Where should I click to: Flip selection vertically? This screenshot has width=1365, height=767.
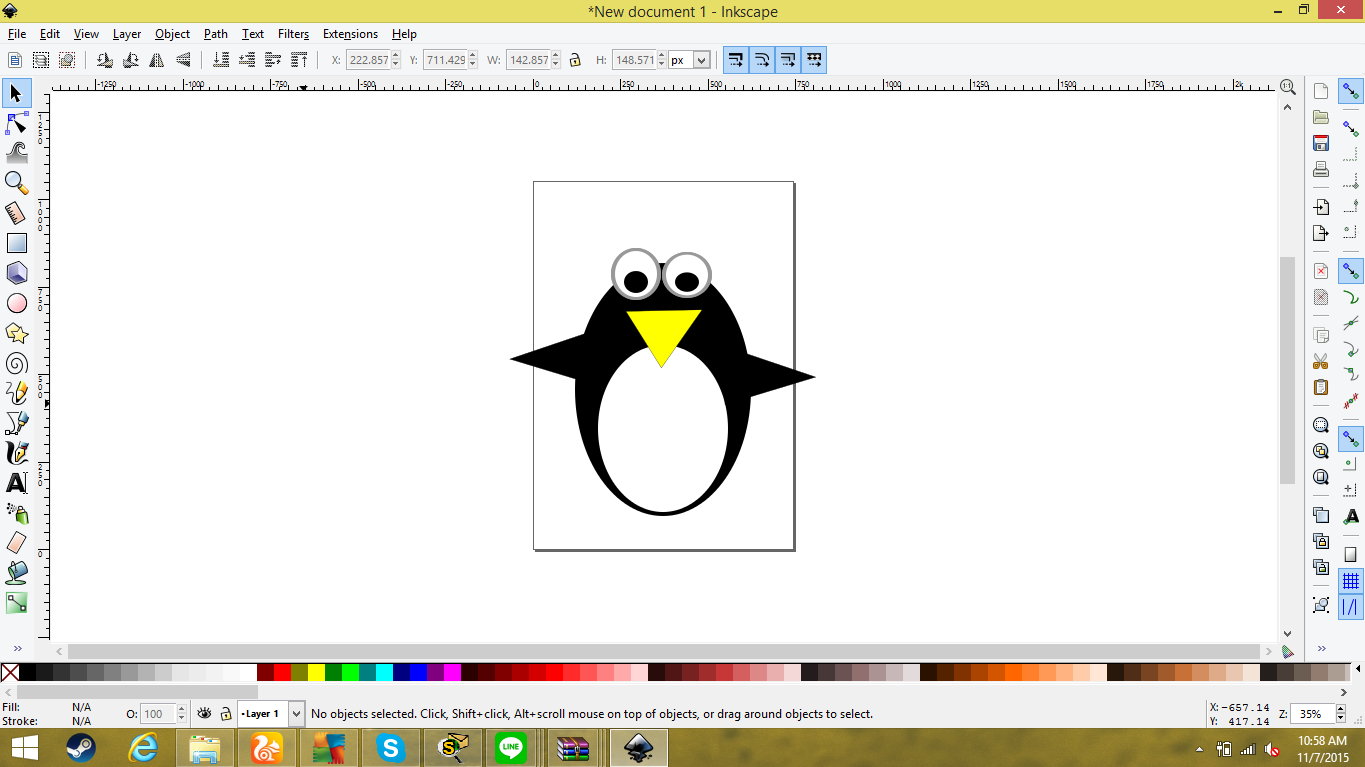point(182,60)
